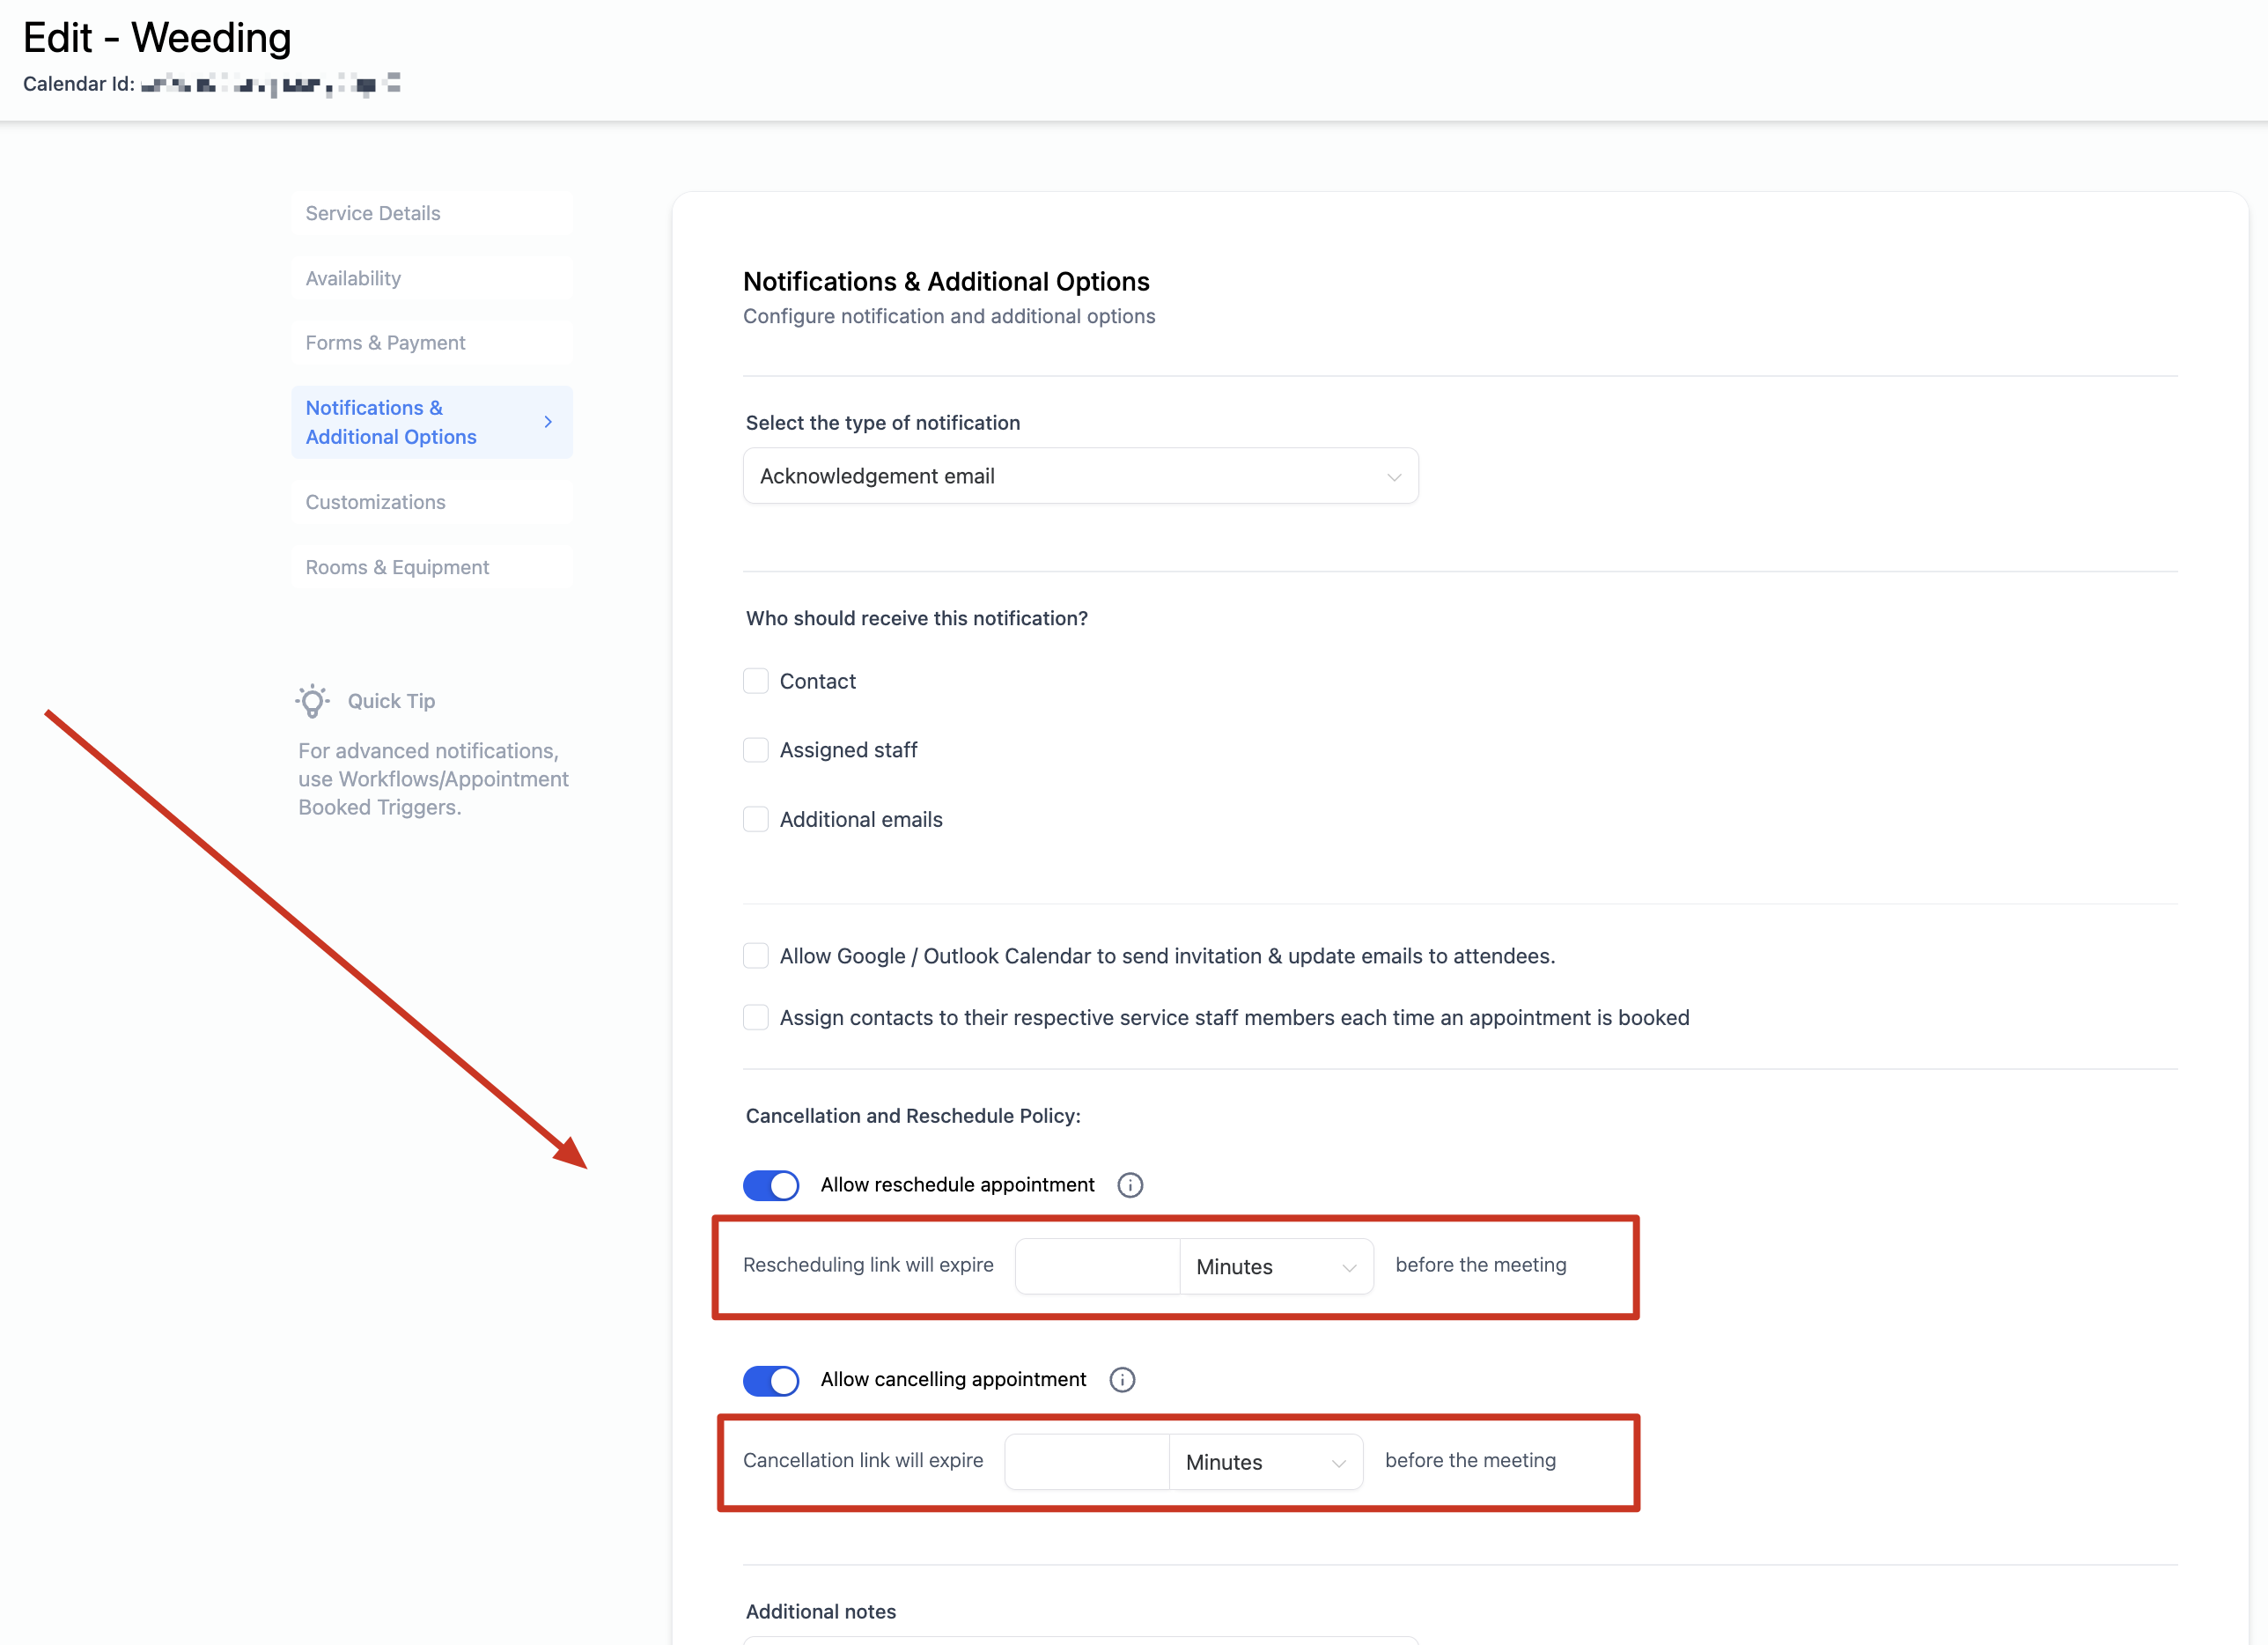The width and height of the screenshot is (2268, 1645).
Task: Toggle off Allow cancelling appointment switch
Action: tap(771, 1381)
